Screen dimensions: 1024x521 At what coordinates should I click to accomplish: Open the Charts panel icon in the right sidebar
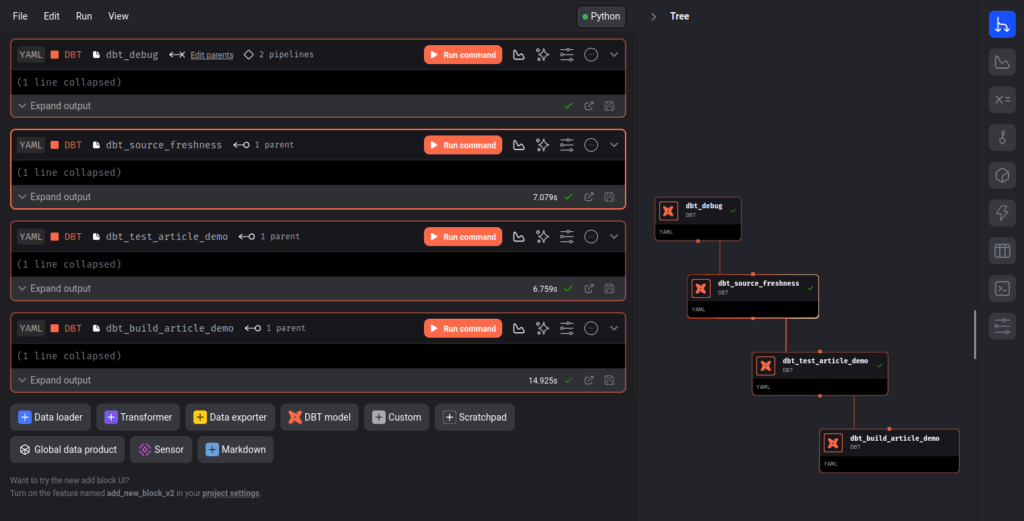pos(1001,63)
